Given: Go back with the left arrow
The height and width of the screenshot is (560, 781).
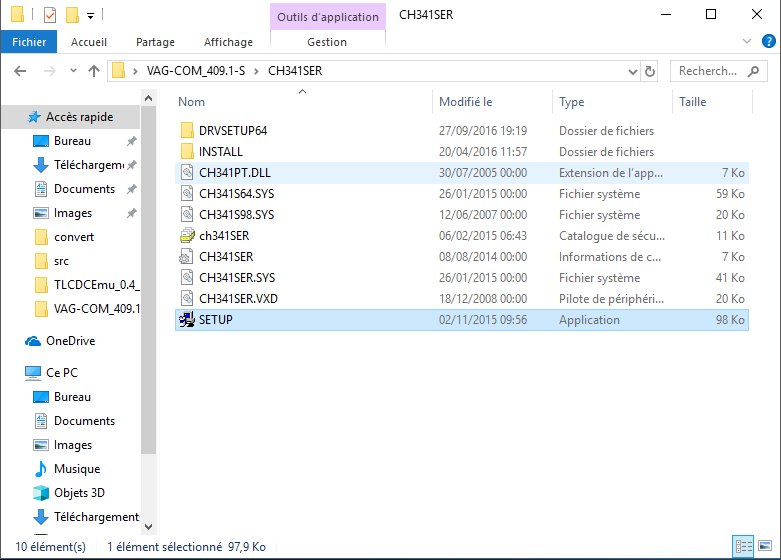Looking at the screenshot, I should [x=20, y=71].
